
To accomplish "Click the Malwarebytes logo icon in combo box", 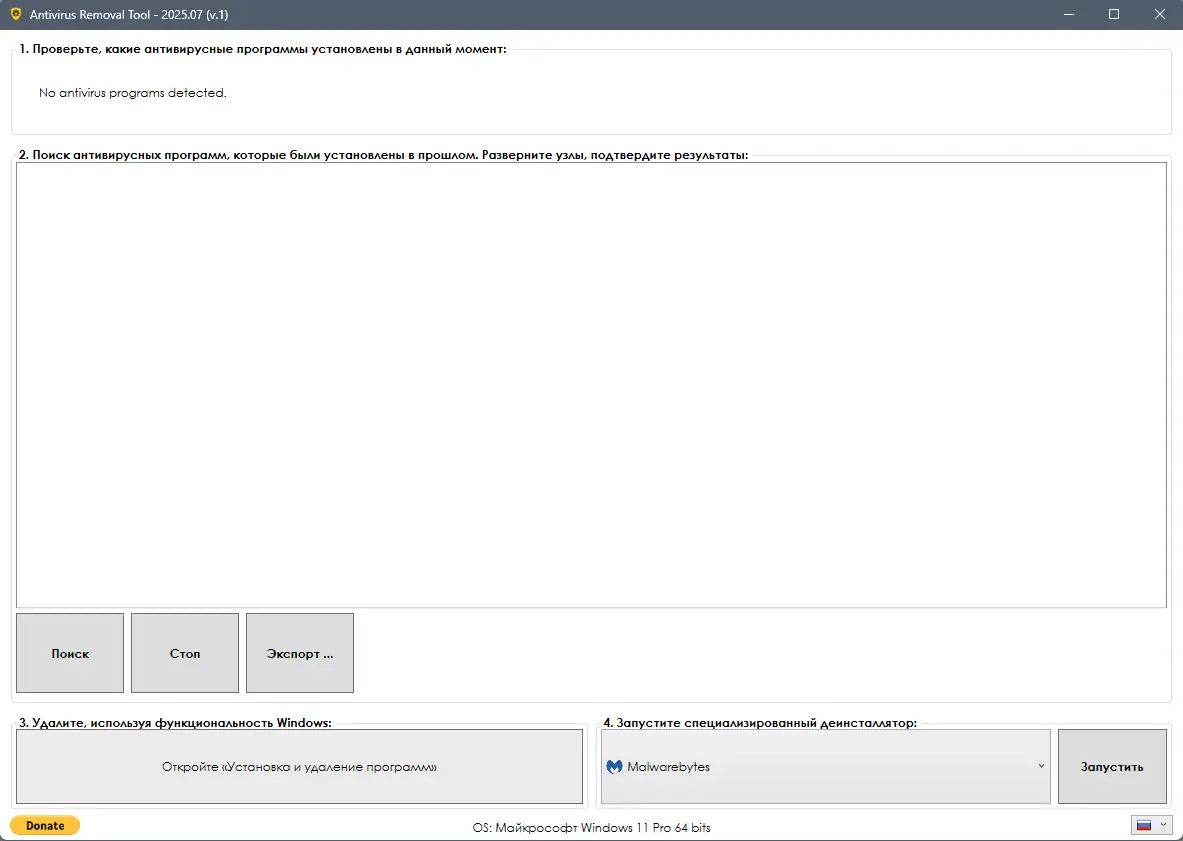I will [614, 766].
